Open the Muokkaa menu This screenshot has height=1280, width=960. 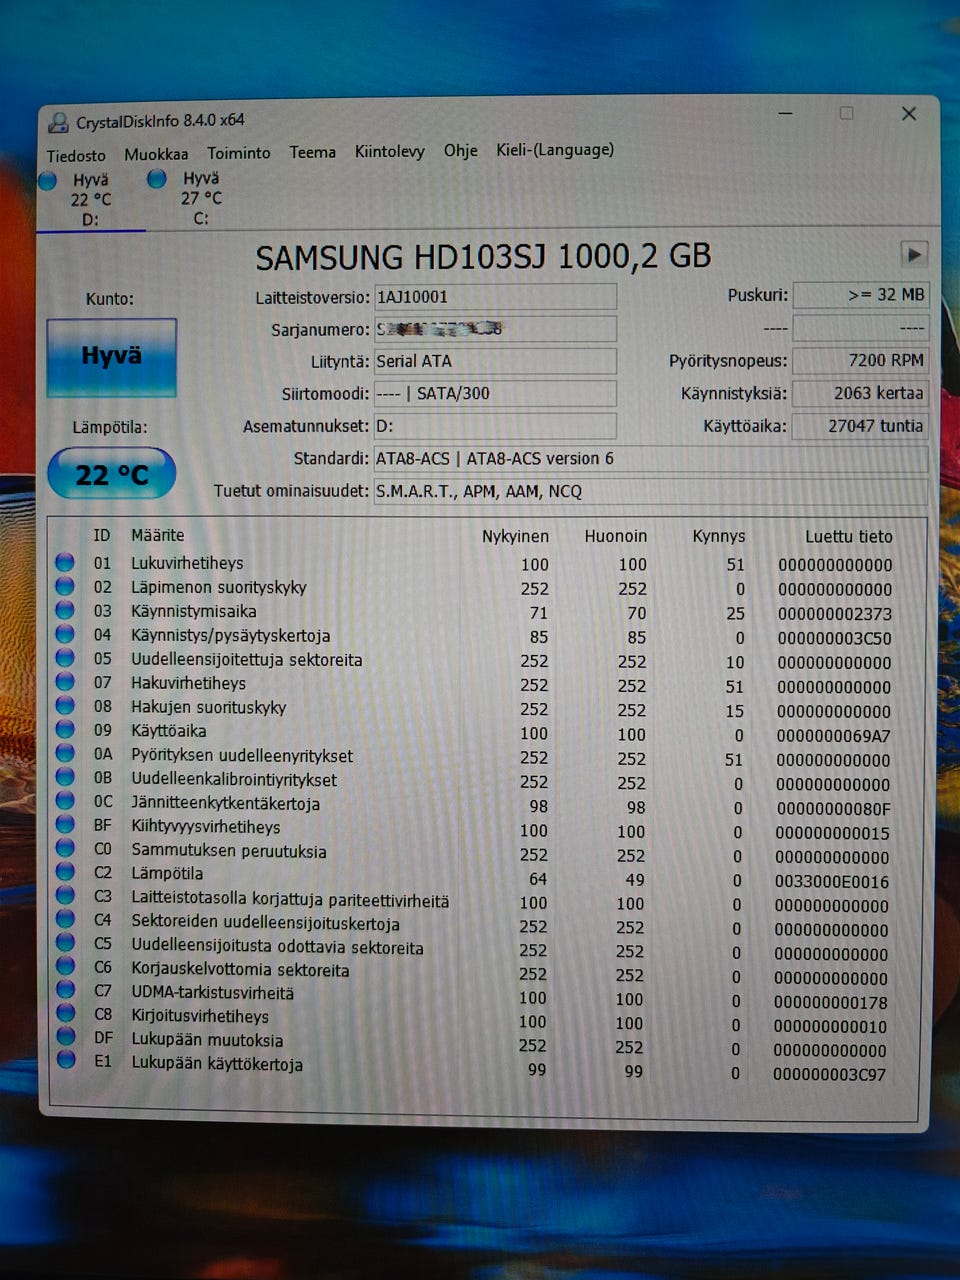point(156,154)
